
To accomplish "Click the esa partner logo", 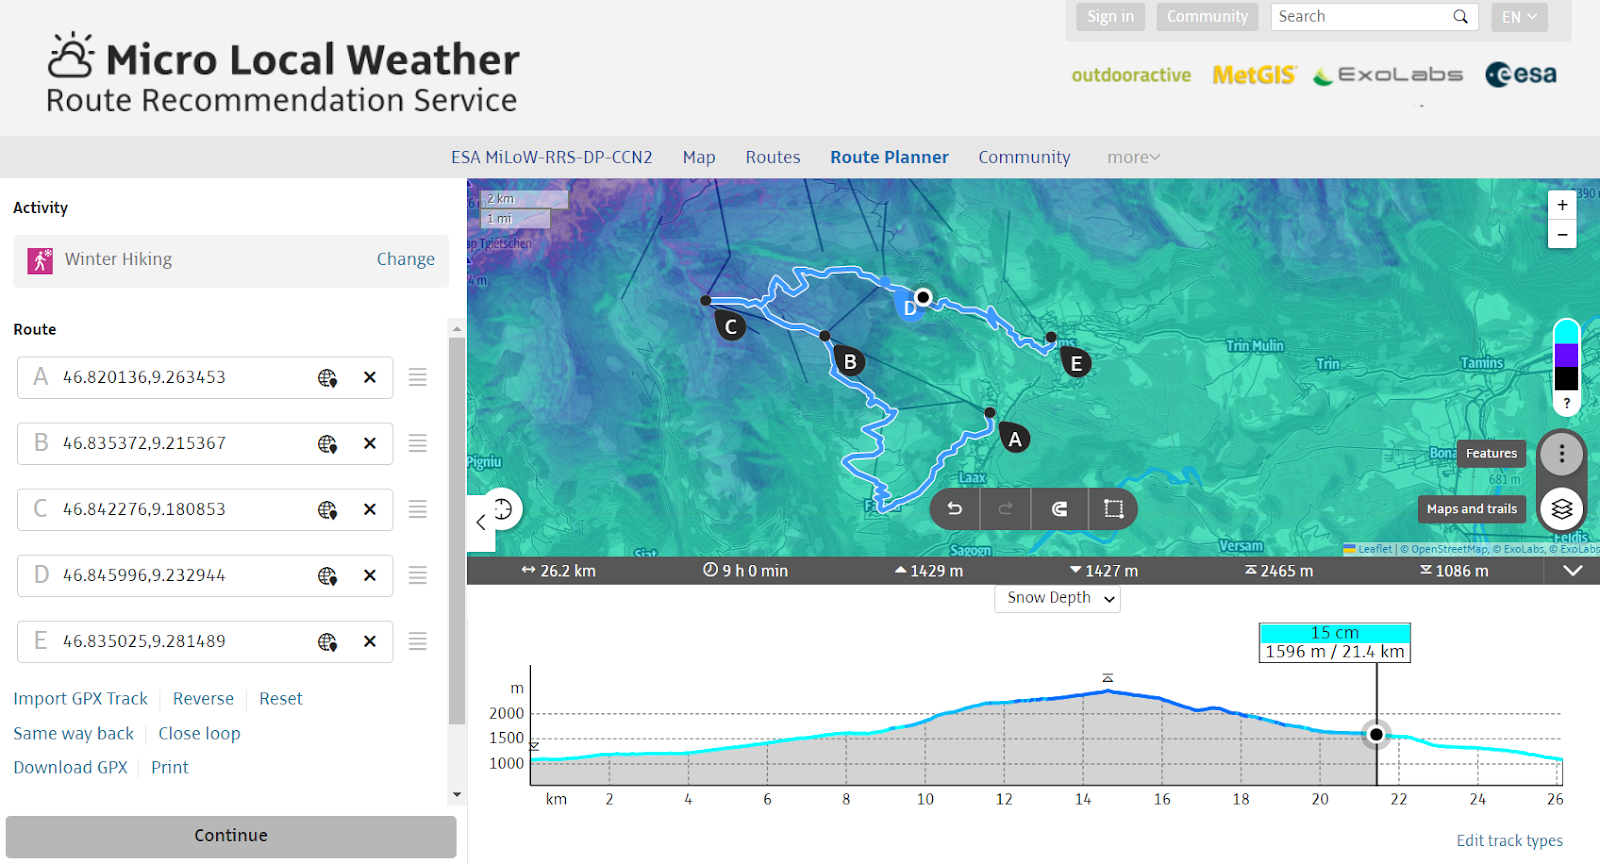I will (1521, 75).
